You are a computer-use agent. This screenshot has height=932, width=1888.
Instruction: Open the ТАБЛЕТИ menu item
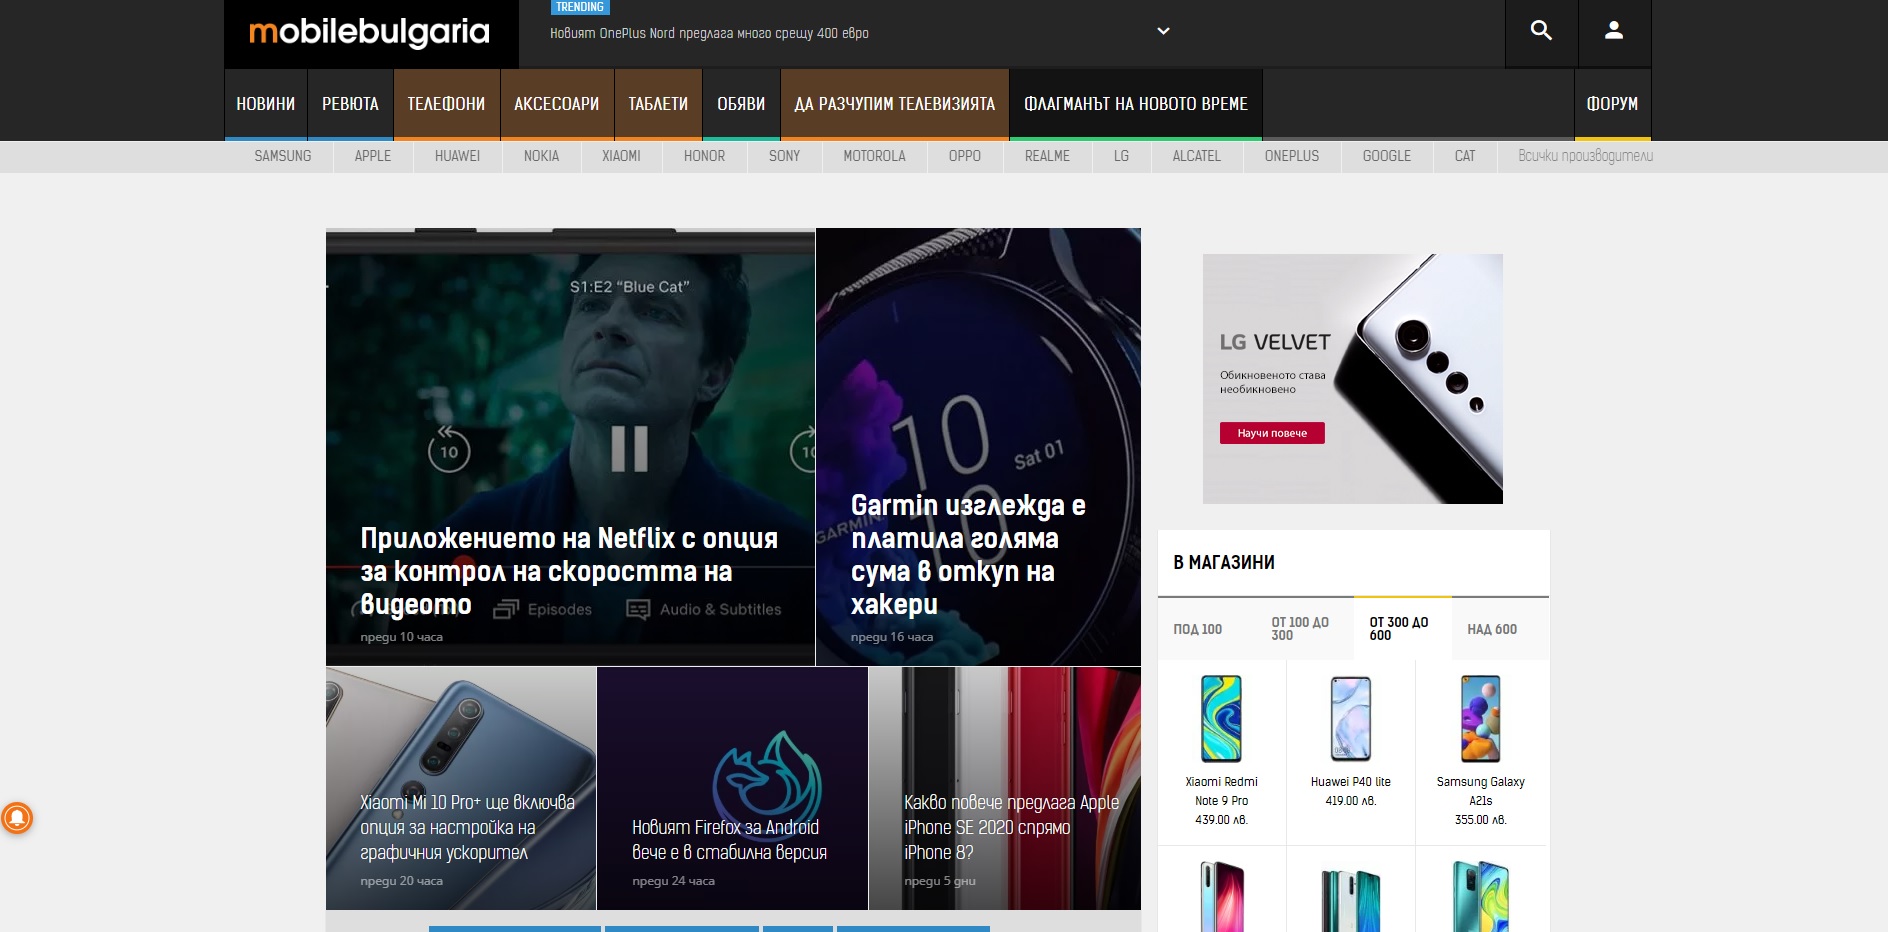tap(658, 104)
